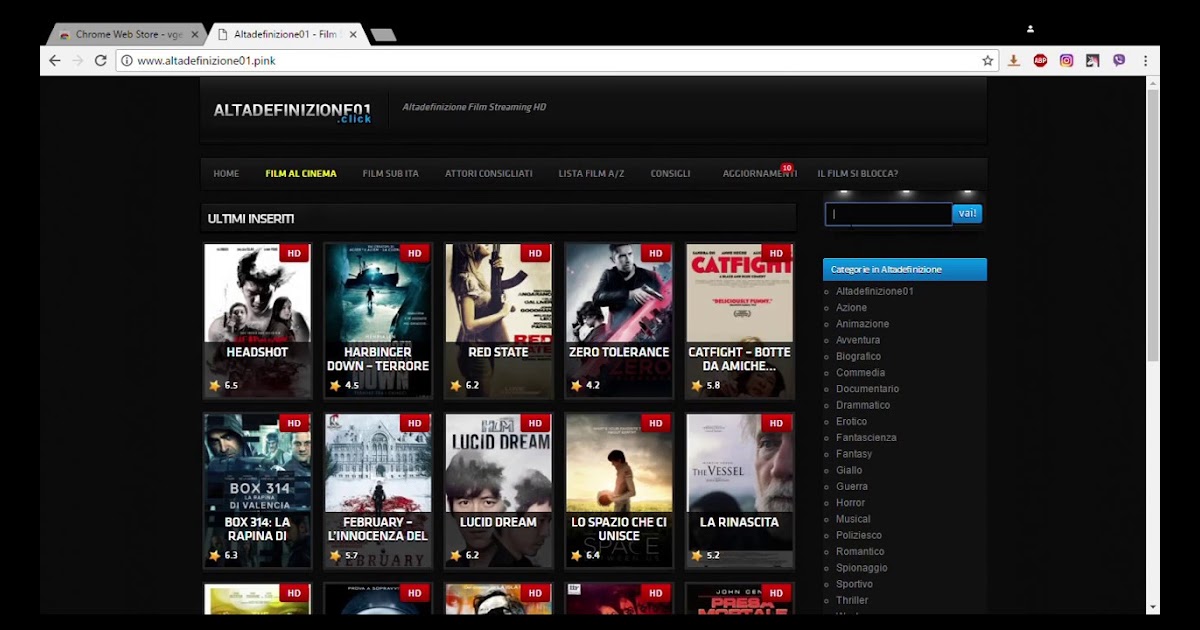Open the Sportivo category
1200x630 pixels.
(x=854, y=584)
